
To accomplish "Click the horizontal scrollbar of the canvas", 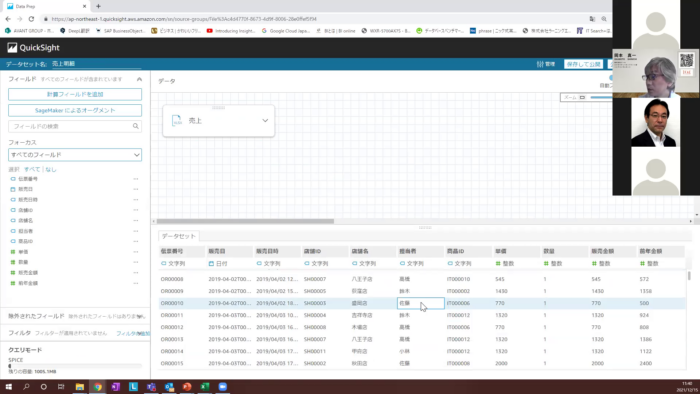I will pos(245,221).
